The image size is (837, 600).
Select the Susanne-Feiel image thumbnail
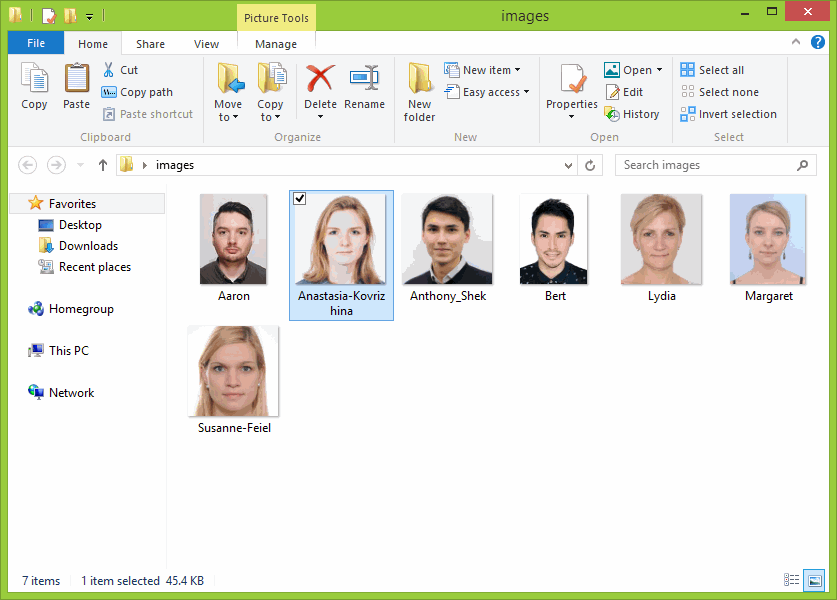pos(233,371)
